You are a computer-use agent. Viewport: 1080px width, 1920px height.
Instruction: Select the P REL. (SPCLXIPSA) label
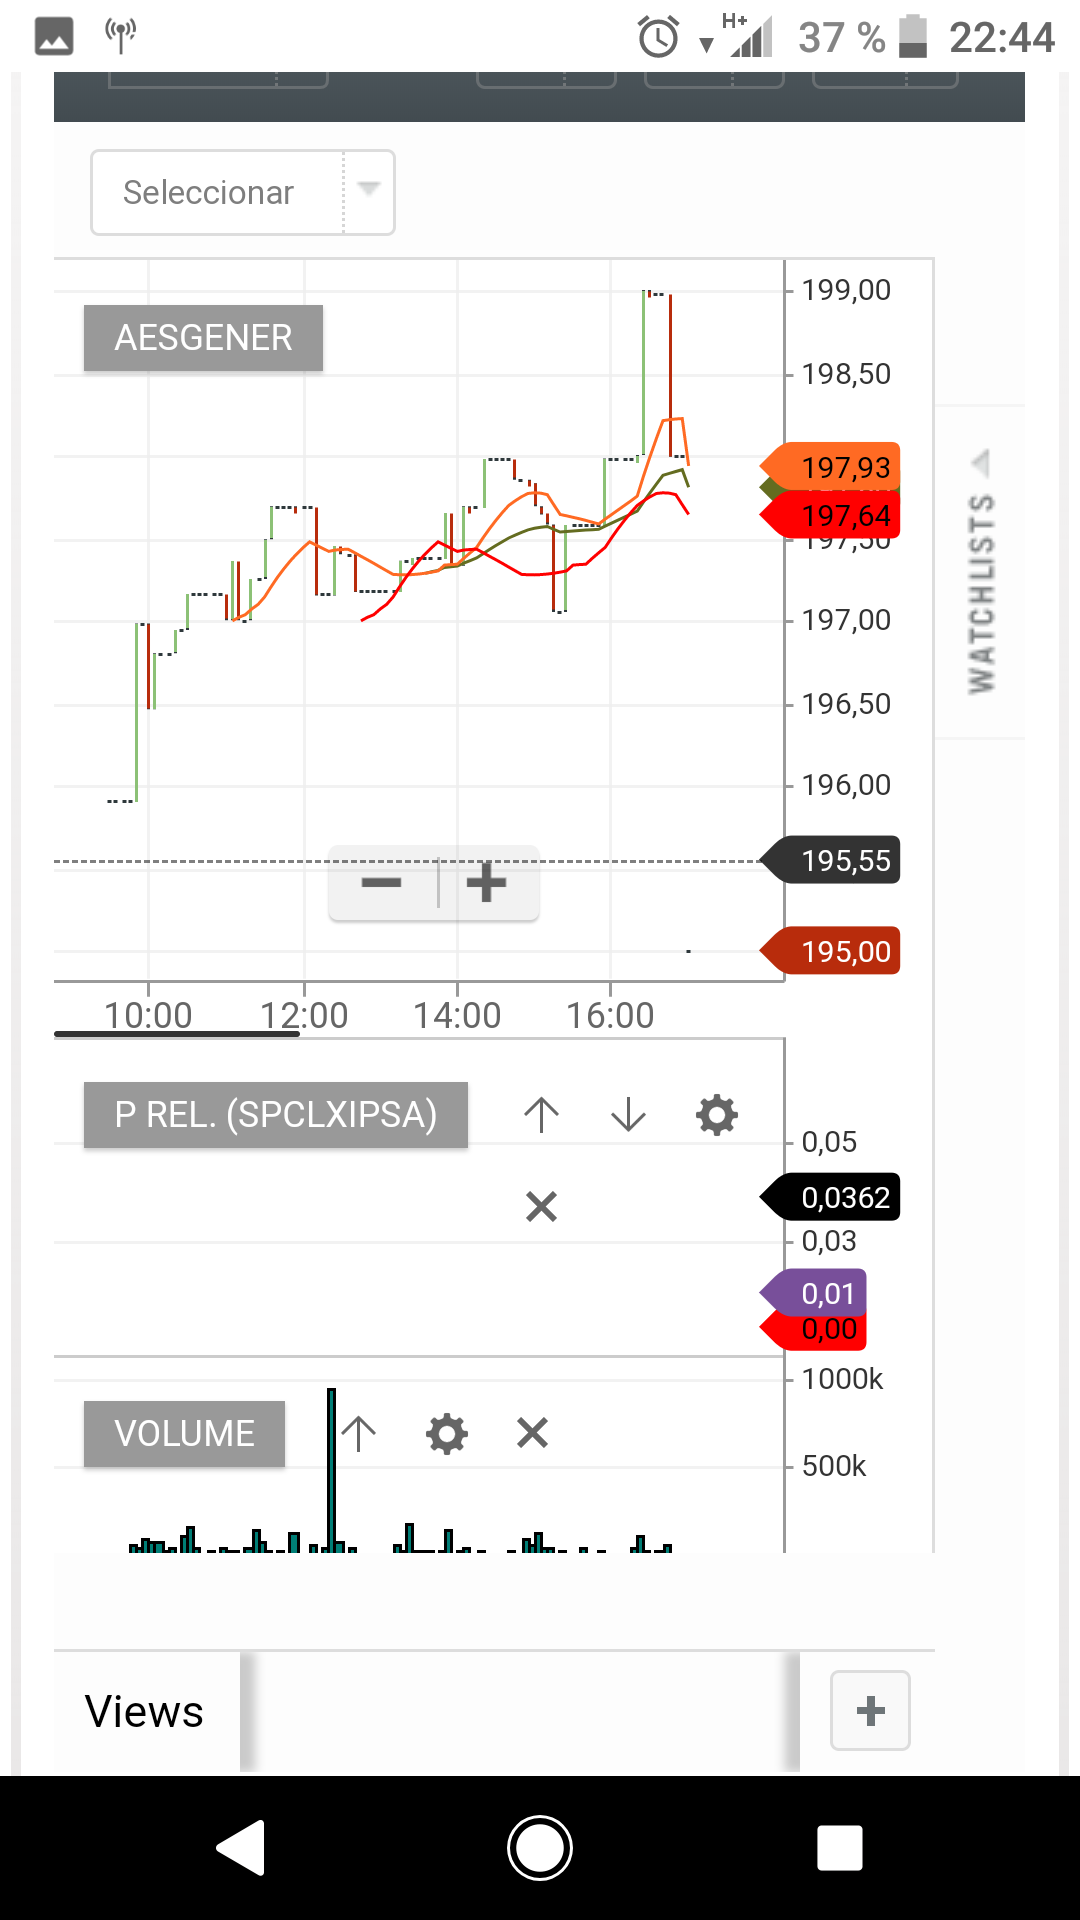275,1115
